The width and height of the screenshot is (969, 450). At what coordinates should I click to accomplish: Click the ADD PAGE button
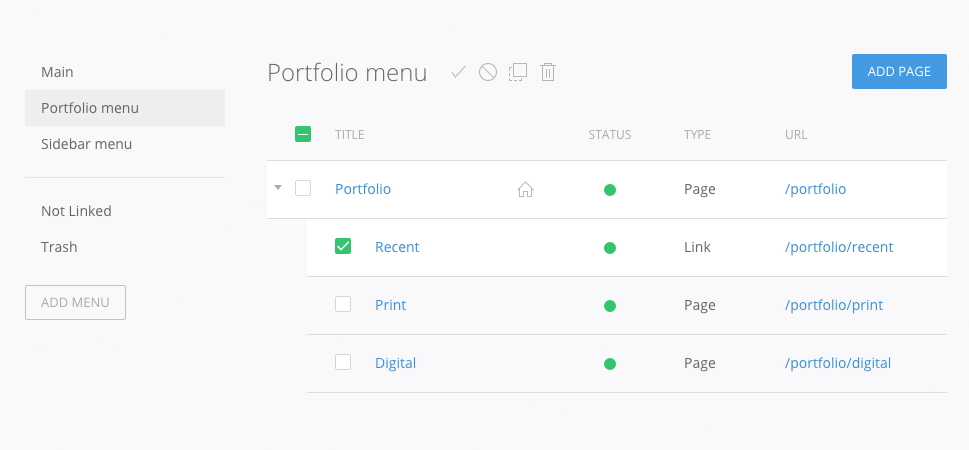(899, 71)
